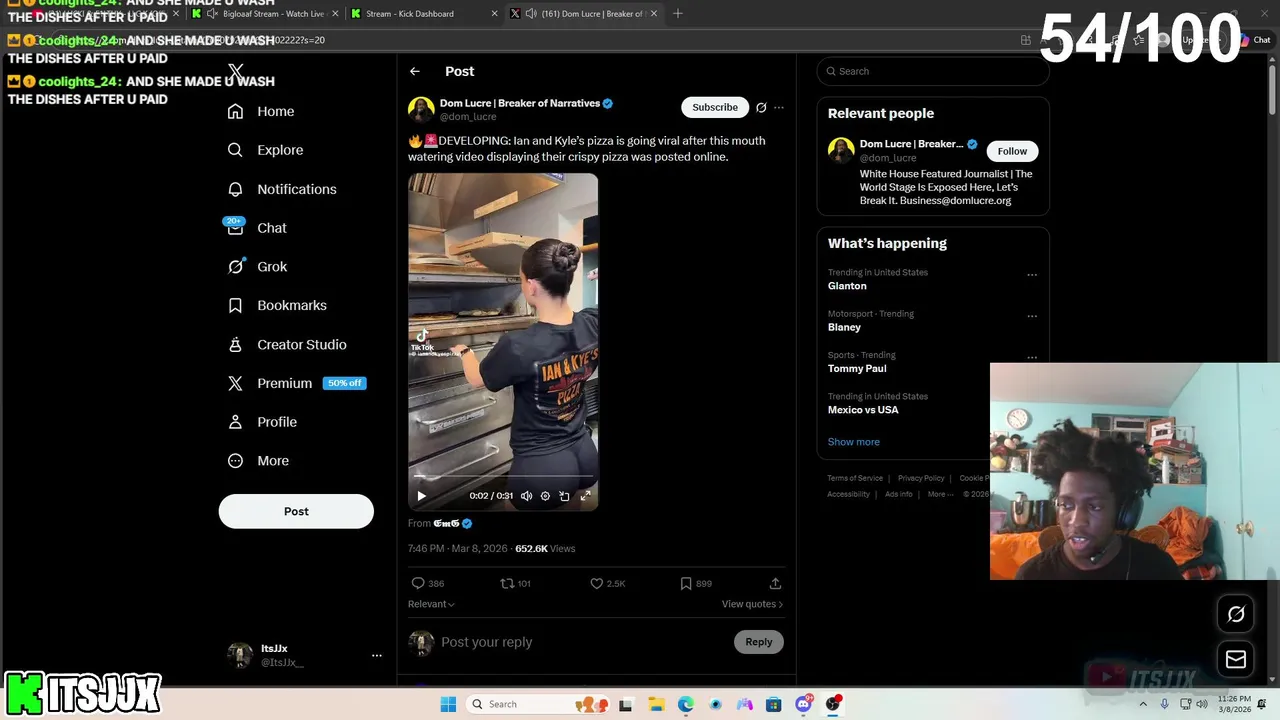Viewport: 1280px width, 720px height.
Task: Open Terms of Service link
Action: [855, 478]
